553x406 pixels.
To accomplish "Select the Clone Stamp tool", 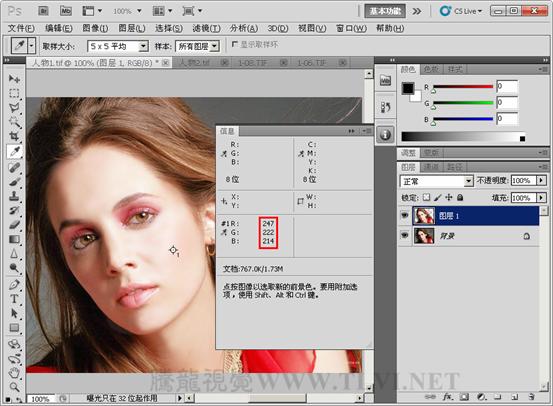I will [14, 196].
